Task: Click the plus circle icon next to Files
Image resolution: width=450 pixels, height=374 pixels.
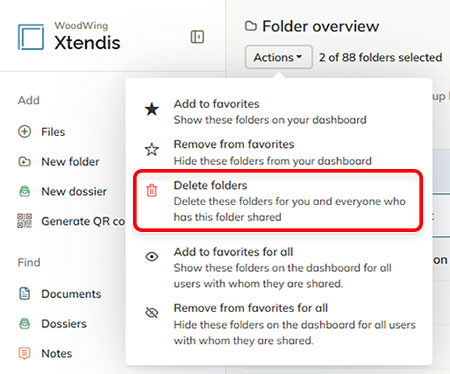Action: click(x=24, y=132)
